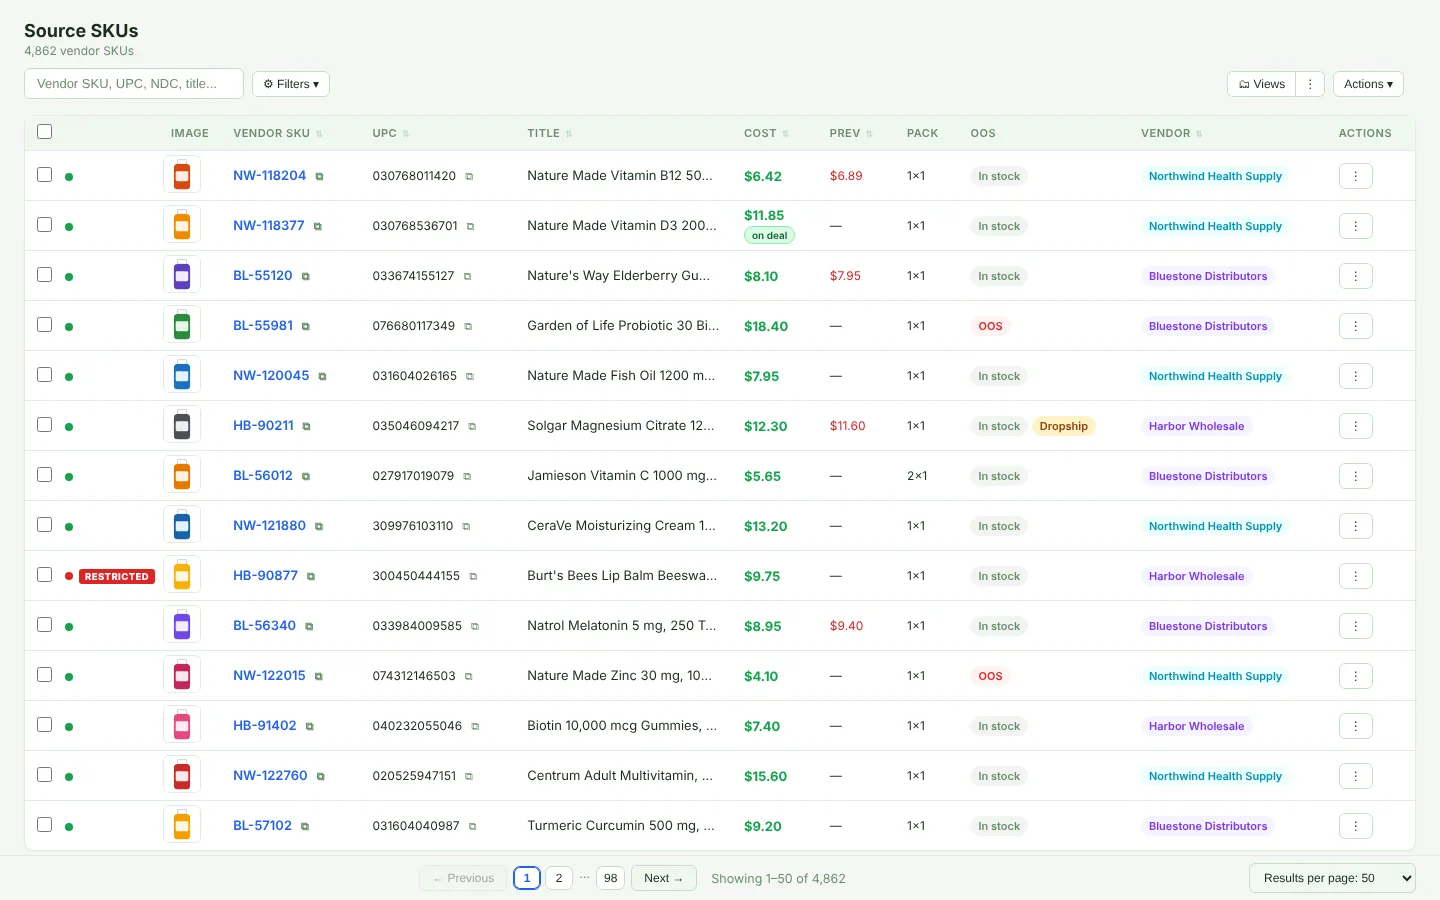
Task: Copy vendor SKU BL-55120
Action: 306,276
